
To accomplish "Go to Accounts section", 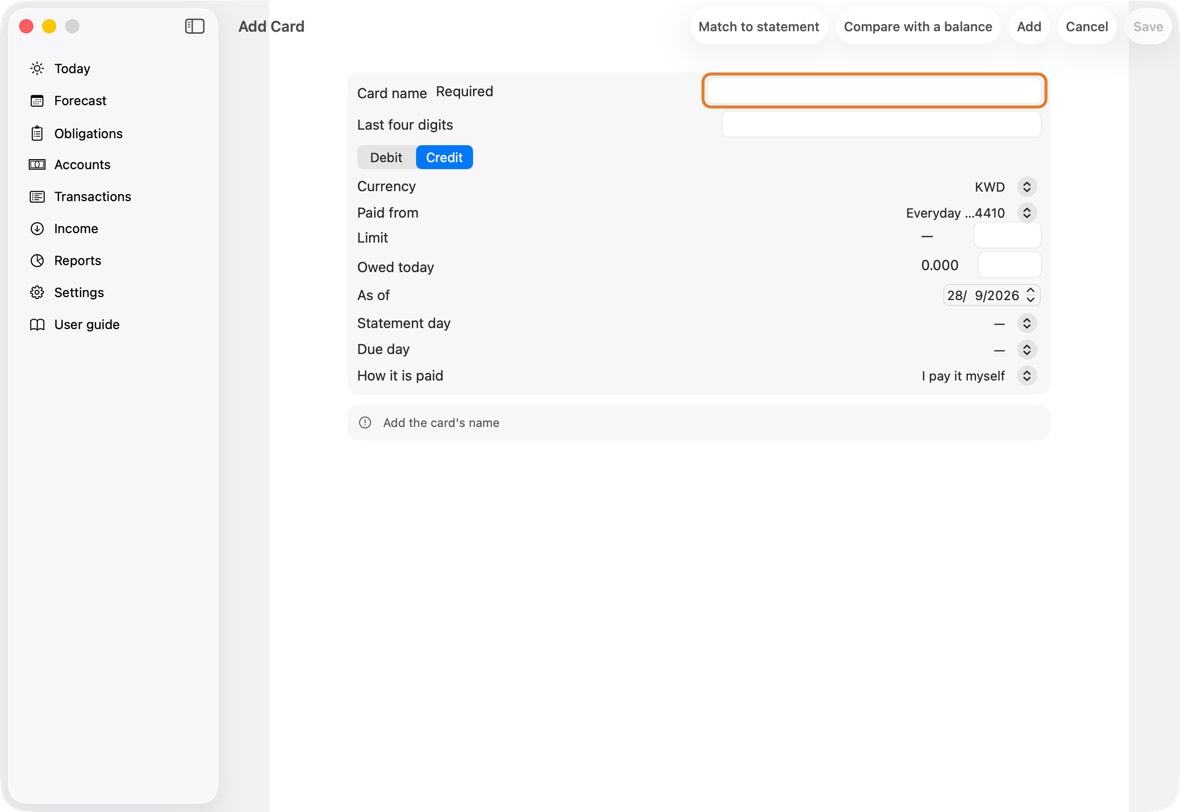I will [82, 165].
